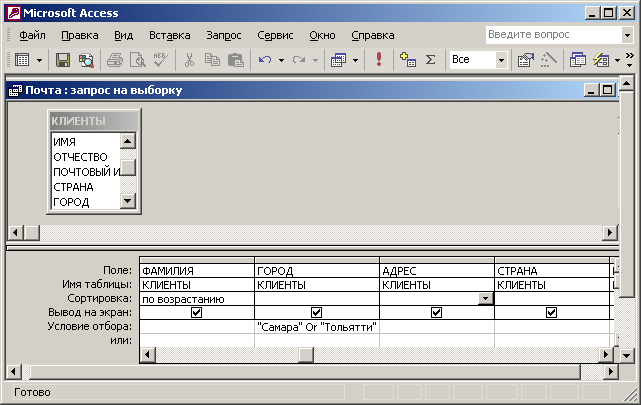Open the Файл menu

(x=32, y=36)
